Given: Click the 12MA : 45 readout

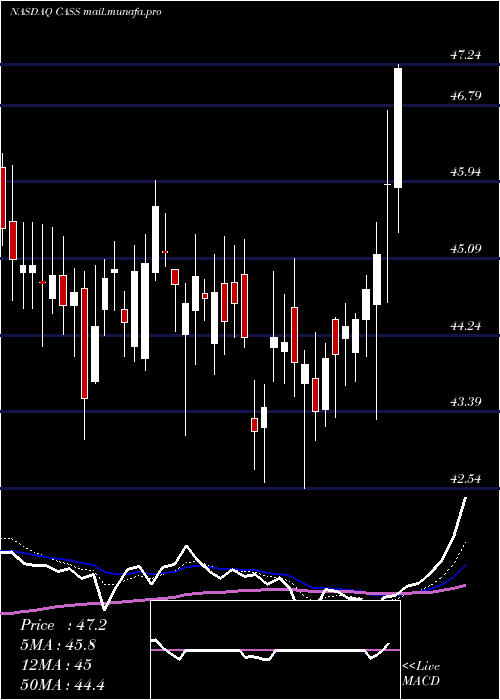Looking at the screenshot, I should (56, 664).
